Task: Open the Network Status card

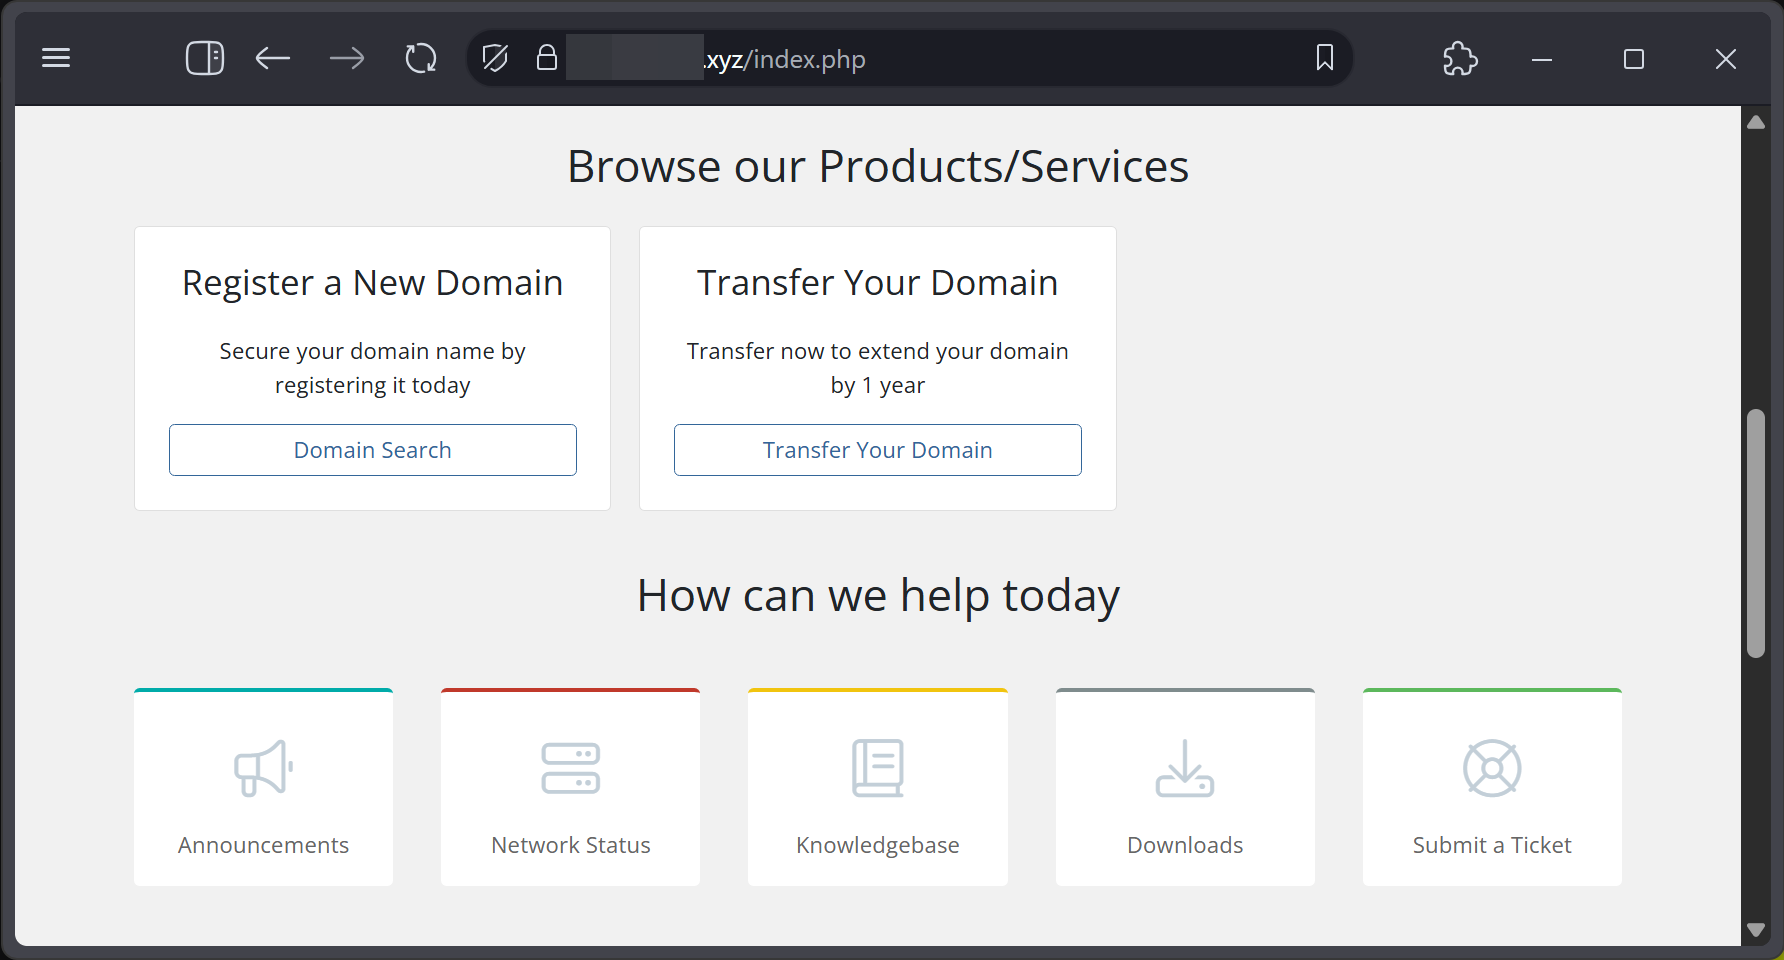Action: (571, 787)
